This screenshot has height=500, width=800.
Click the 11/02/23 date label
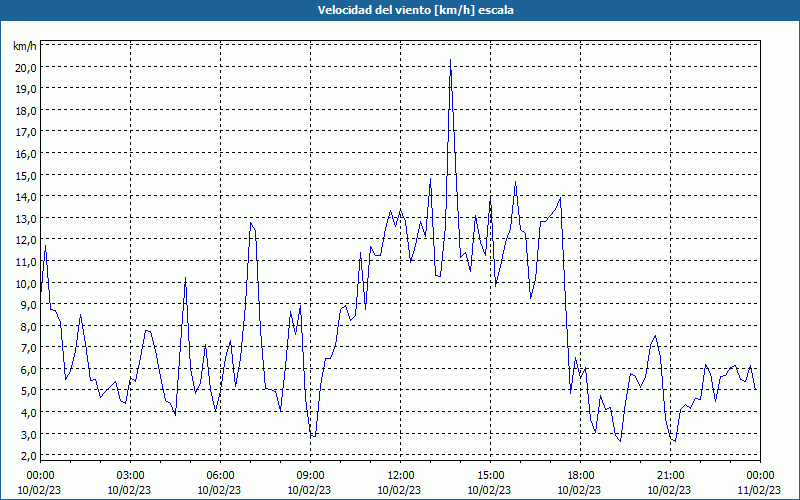(759, 490)
